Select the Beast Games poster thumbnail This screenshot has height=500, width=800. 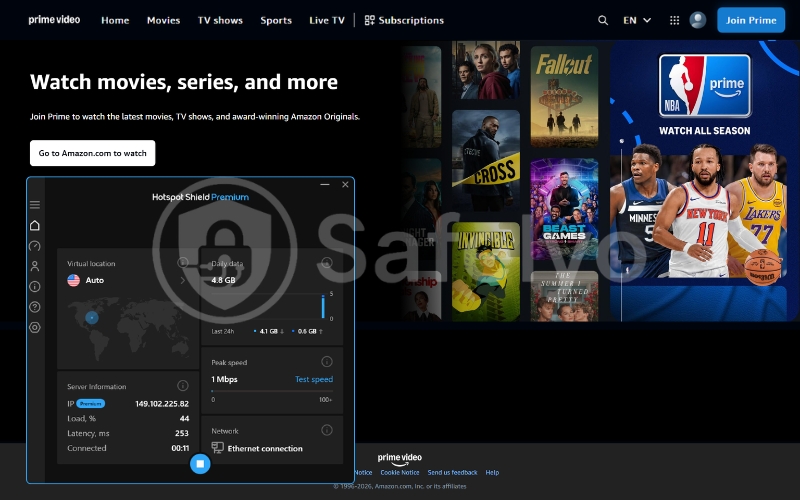(x=564, y=209)
